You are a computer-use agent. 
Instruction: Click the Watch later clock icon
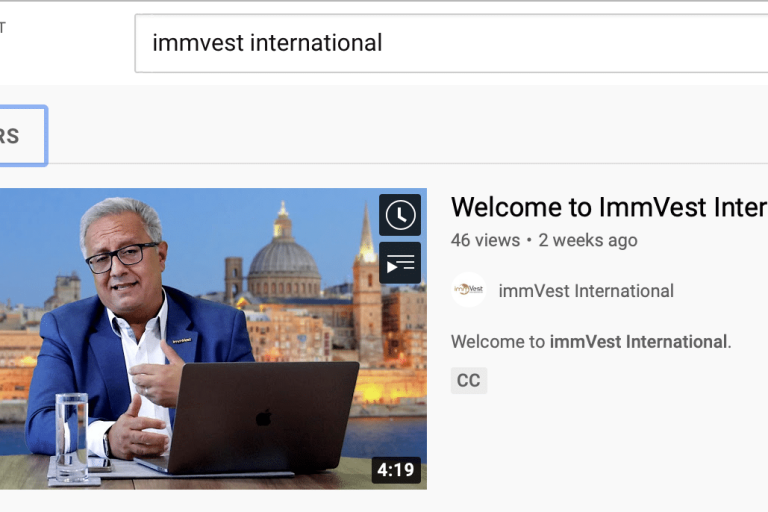[x=400, y=215]
